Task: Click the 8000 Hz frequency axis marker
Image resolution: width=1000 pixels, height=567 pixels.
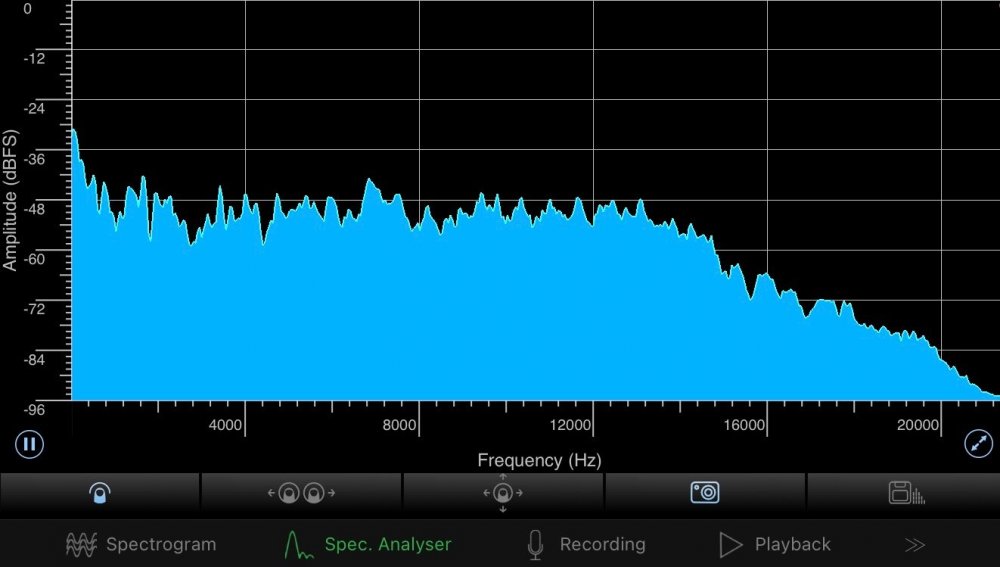Action: click(x=399, y=425)
